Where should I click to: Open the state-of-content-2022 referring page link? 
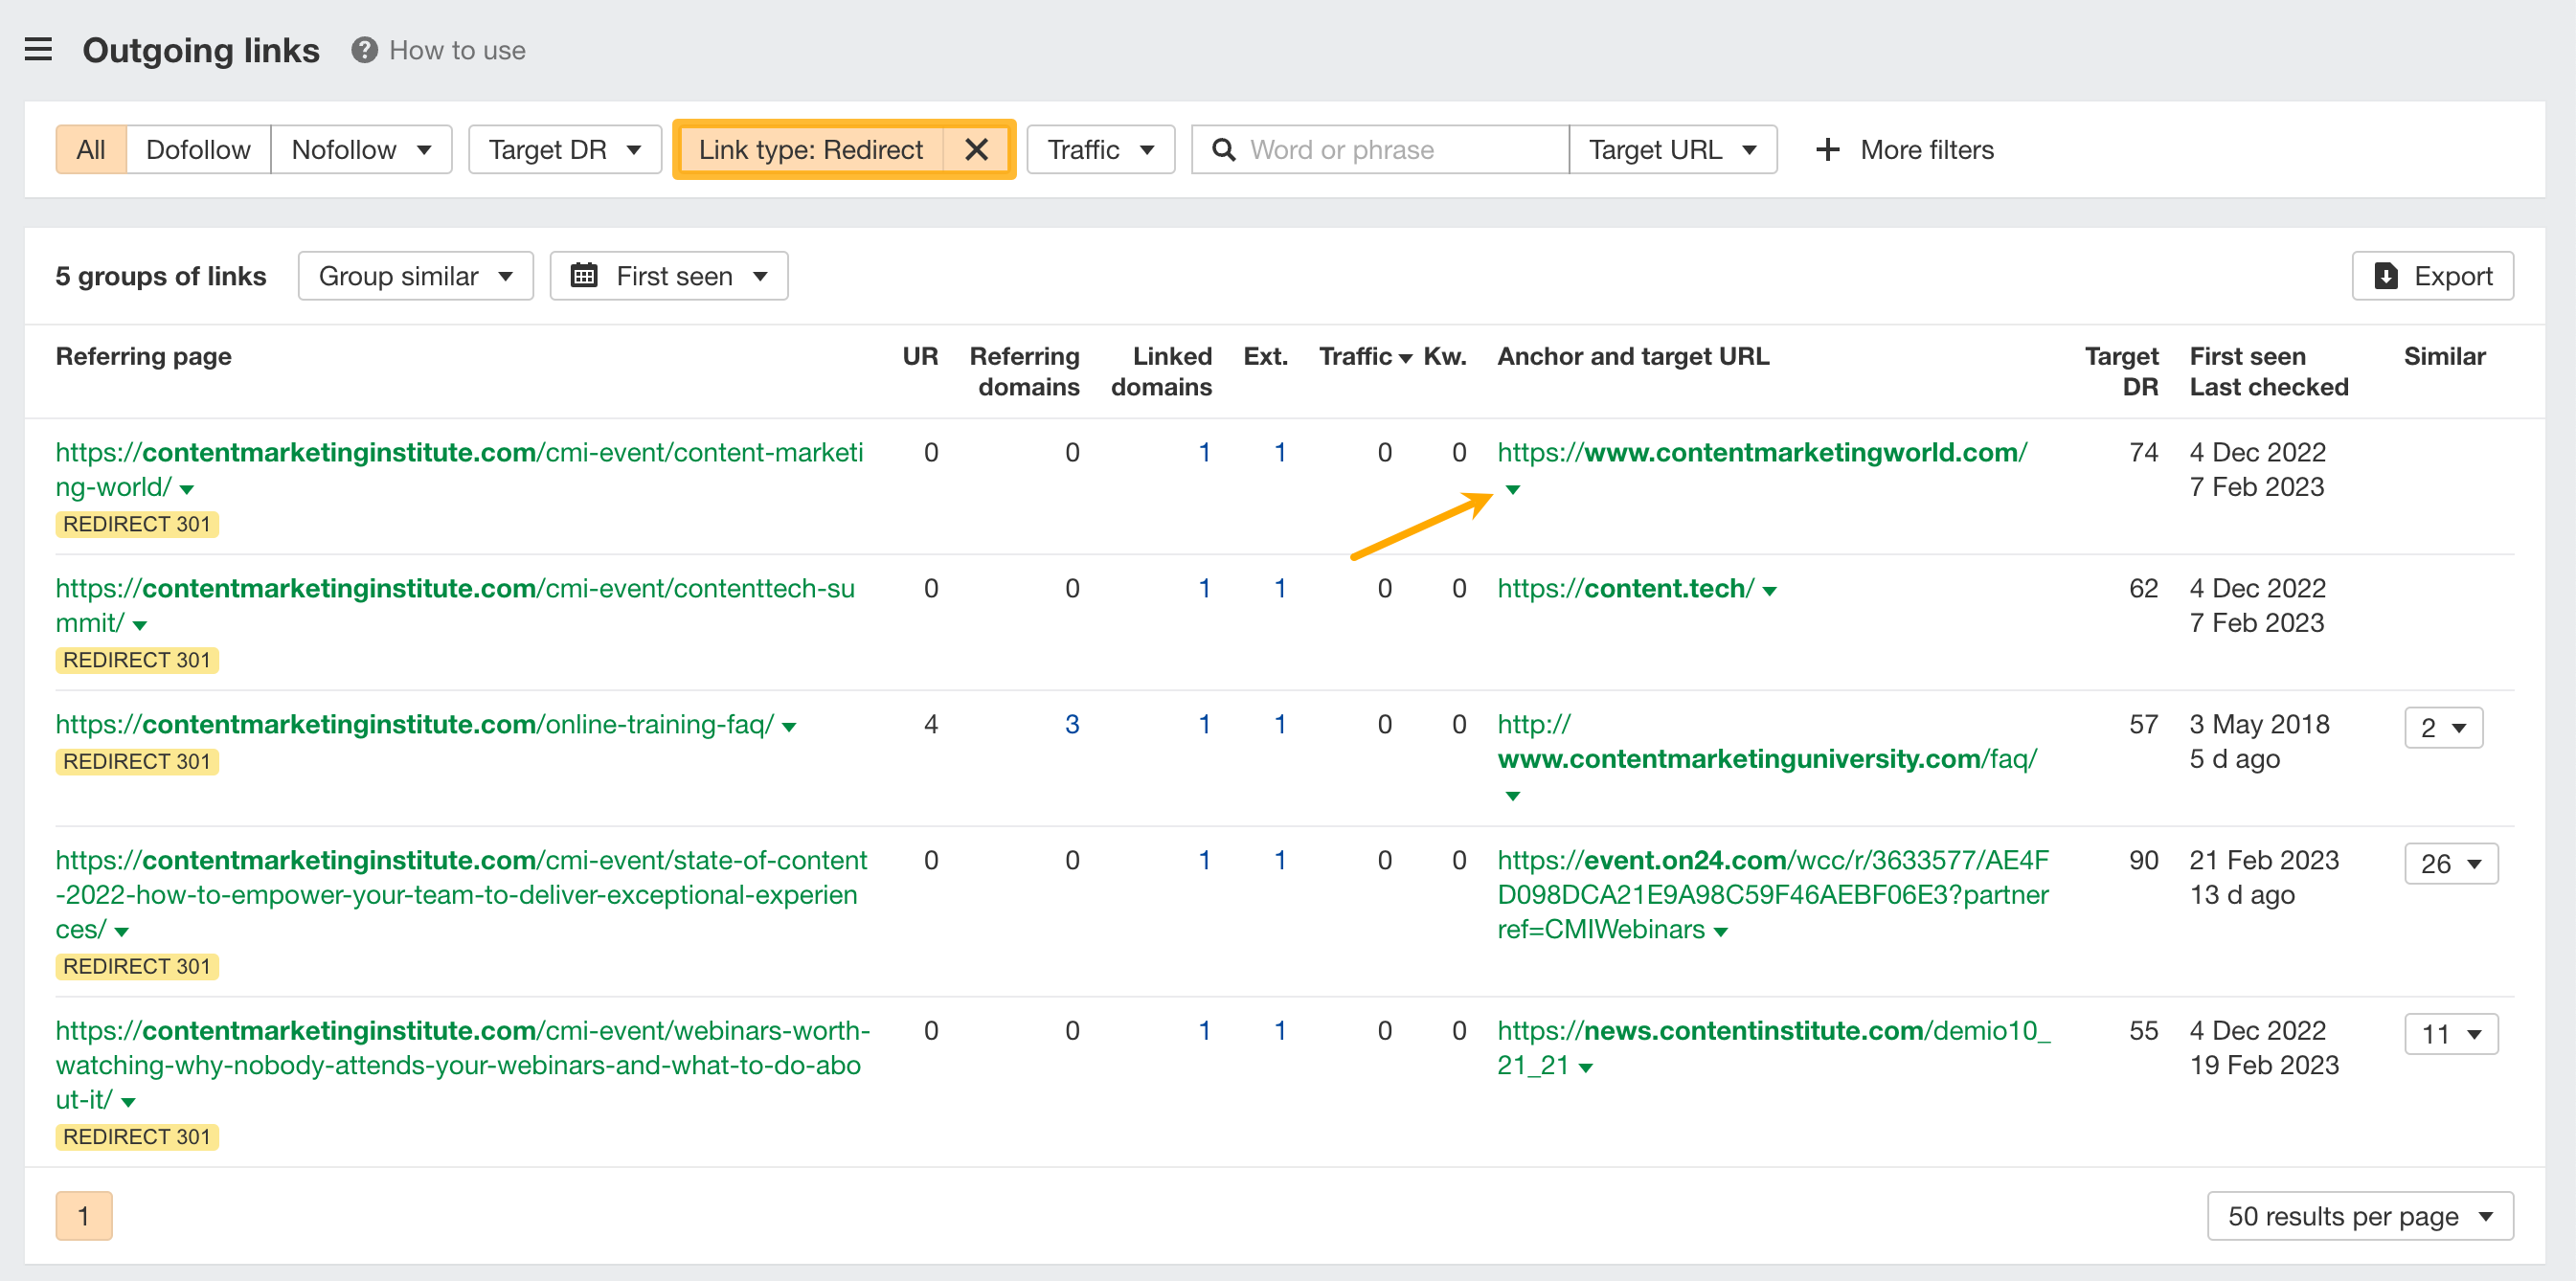[461, 895]
